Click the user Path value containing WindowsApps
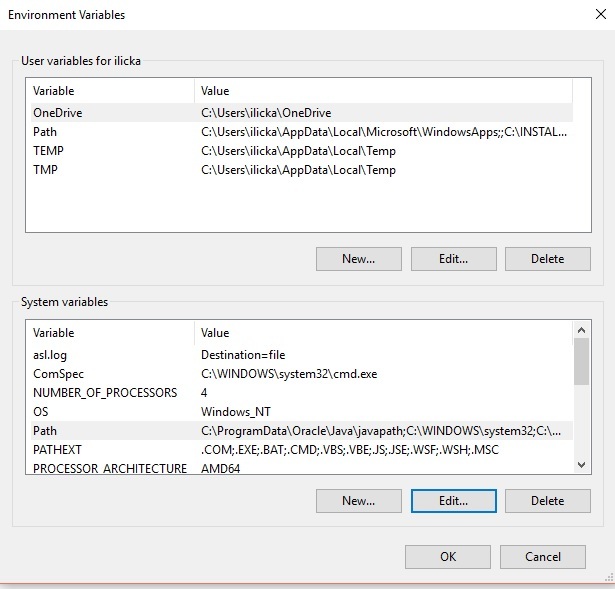 pos(384,132)
